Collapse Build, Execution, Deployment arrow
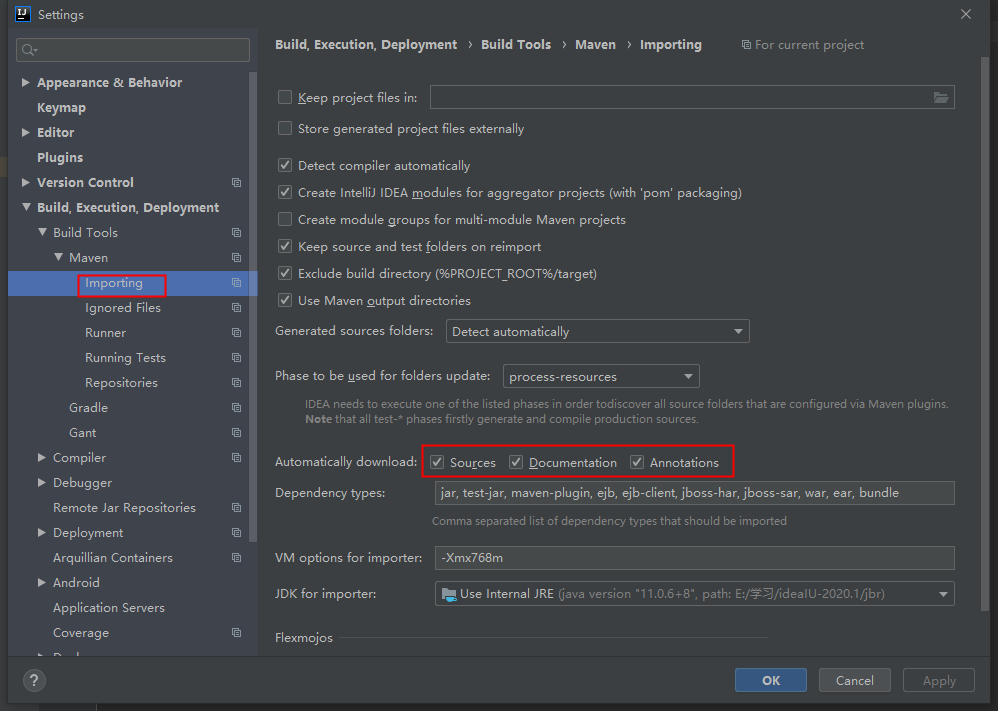The height and width of the screenshot is (711, 998). point(26,207)
